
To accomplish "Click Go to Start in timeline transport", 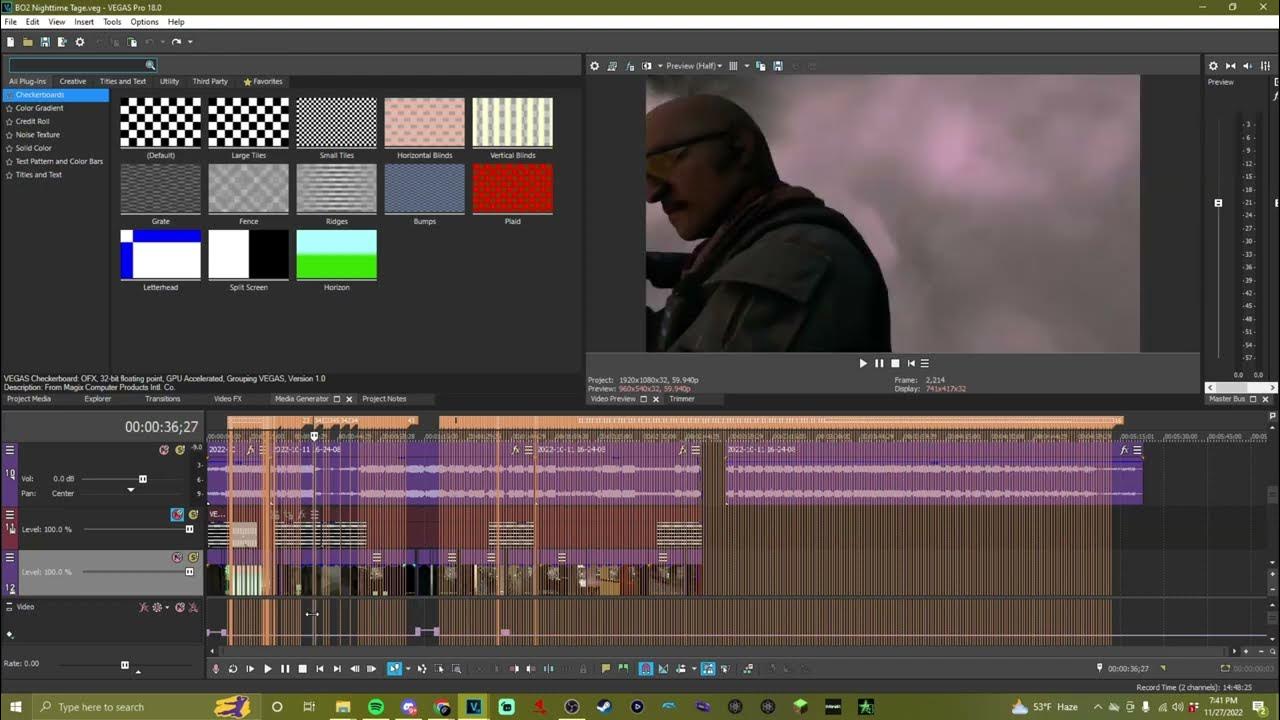I will tap(320, 669).
